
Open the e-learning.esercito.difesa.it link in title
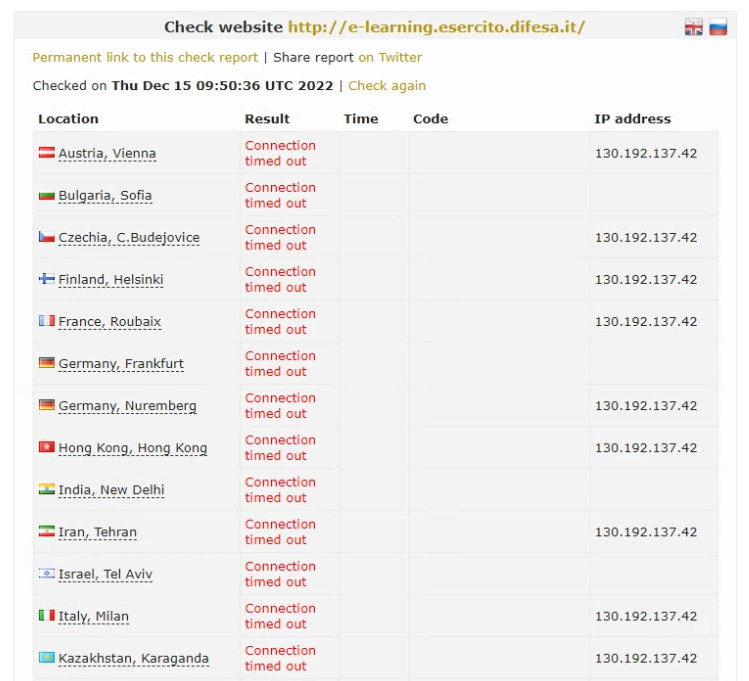coord(436,27)
